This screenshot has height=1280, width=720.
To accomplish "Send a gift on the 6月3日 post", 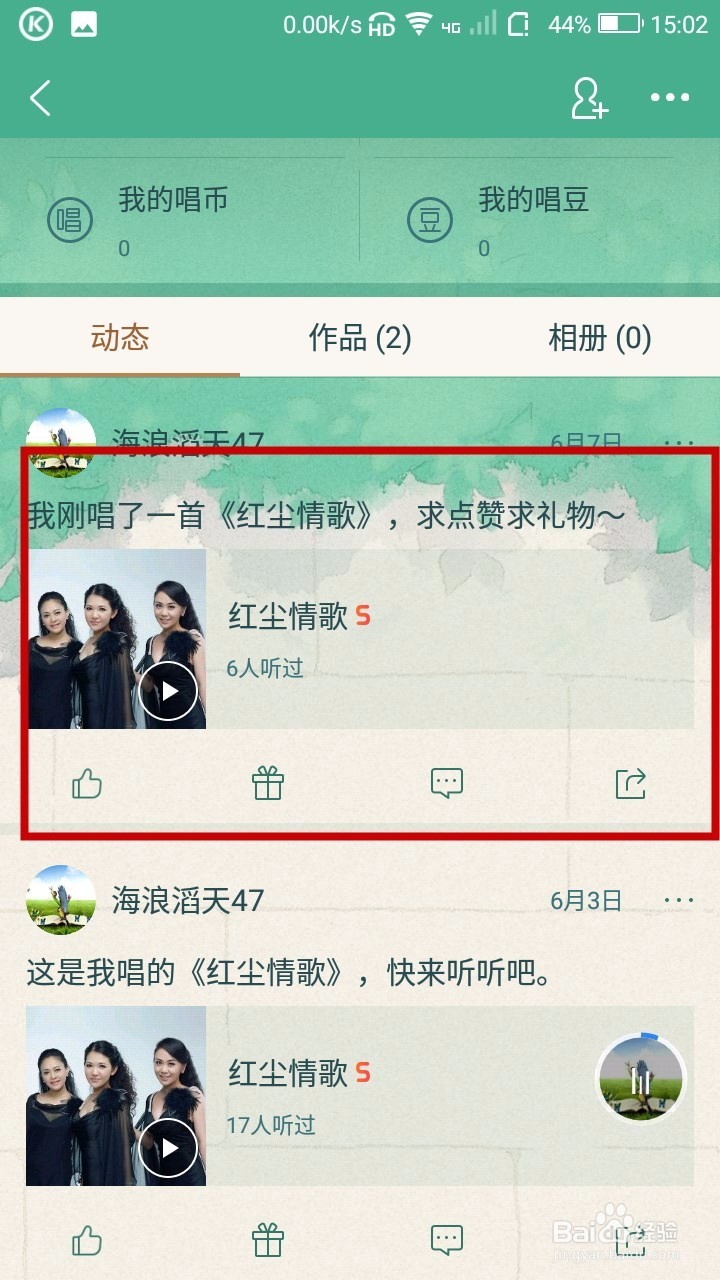I will [x=268, y=1241].
